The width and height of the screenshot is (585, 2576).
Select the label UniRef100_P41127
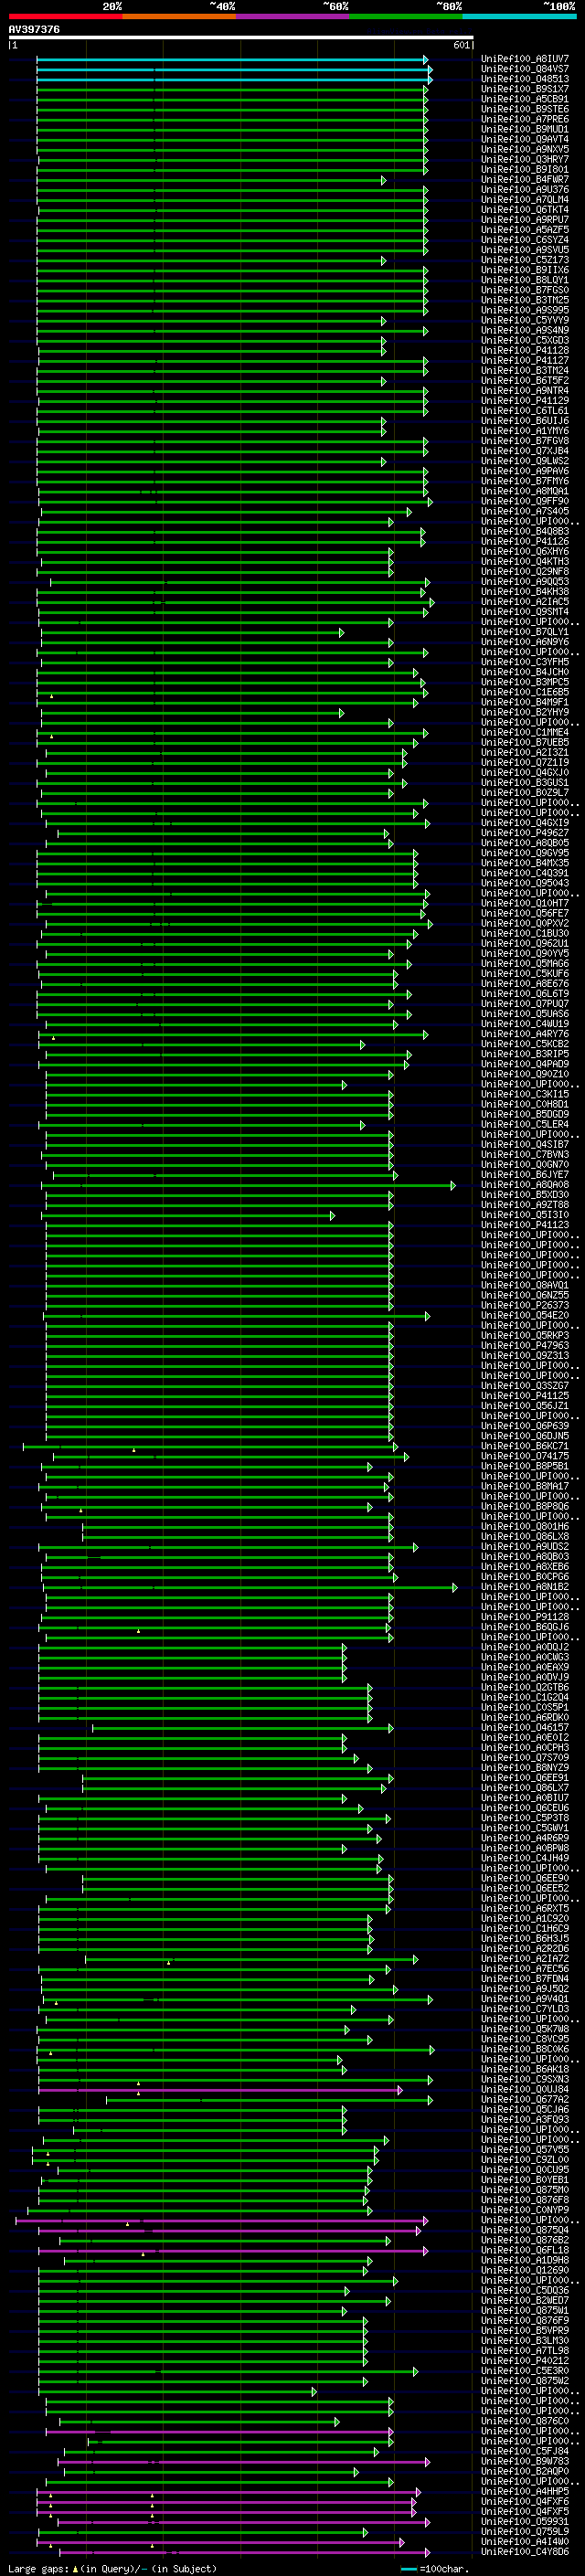pyautogui.click(x=525, y=360)
